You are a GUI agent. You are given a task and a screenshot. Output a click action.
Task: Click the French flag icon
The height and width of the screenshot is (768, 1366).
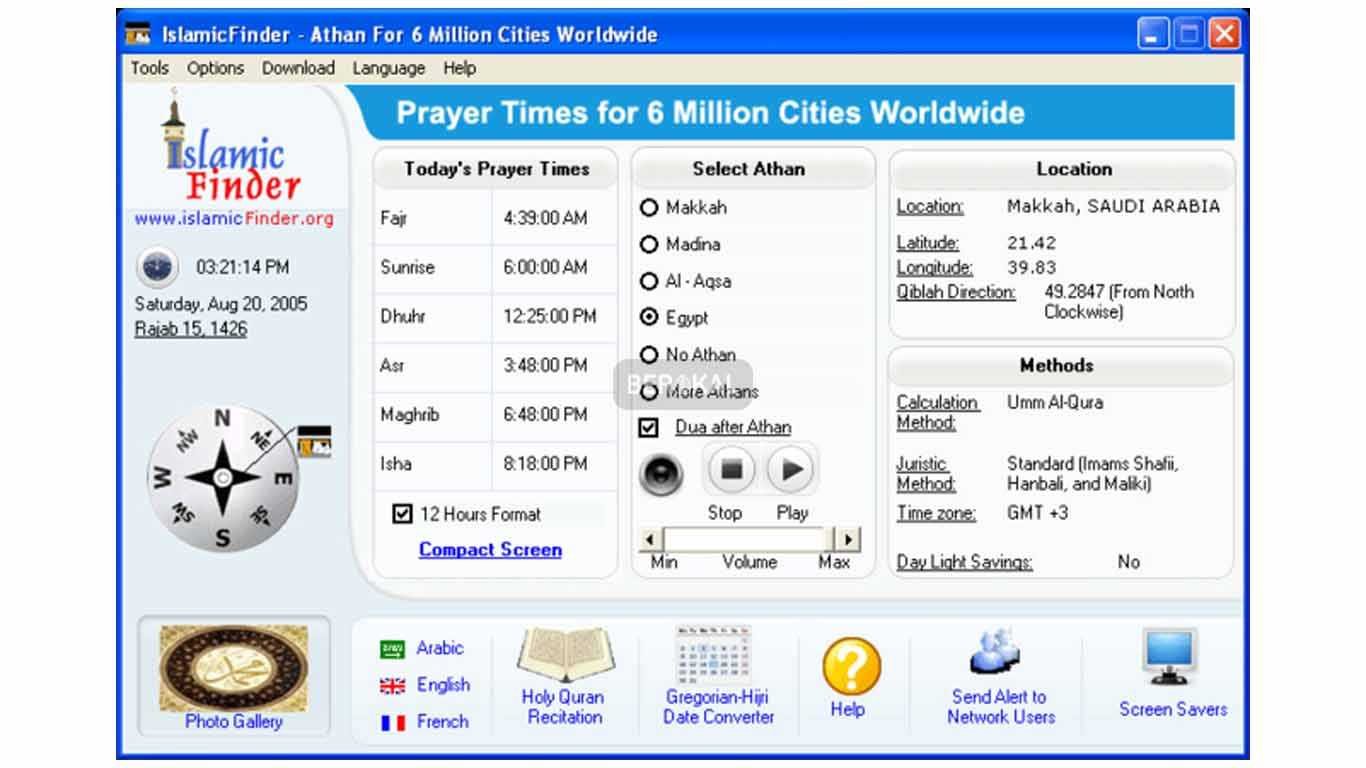tap(392, 722)
